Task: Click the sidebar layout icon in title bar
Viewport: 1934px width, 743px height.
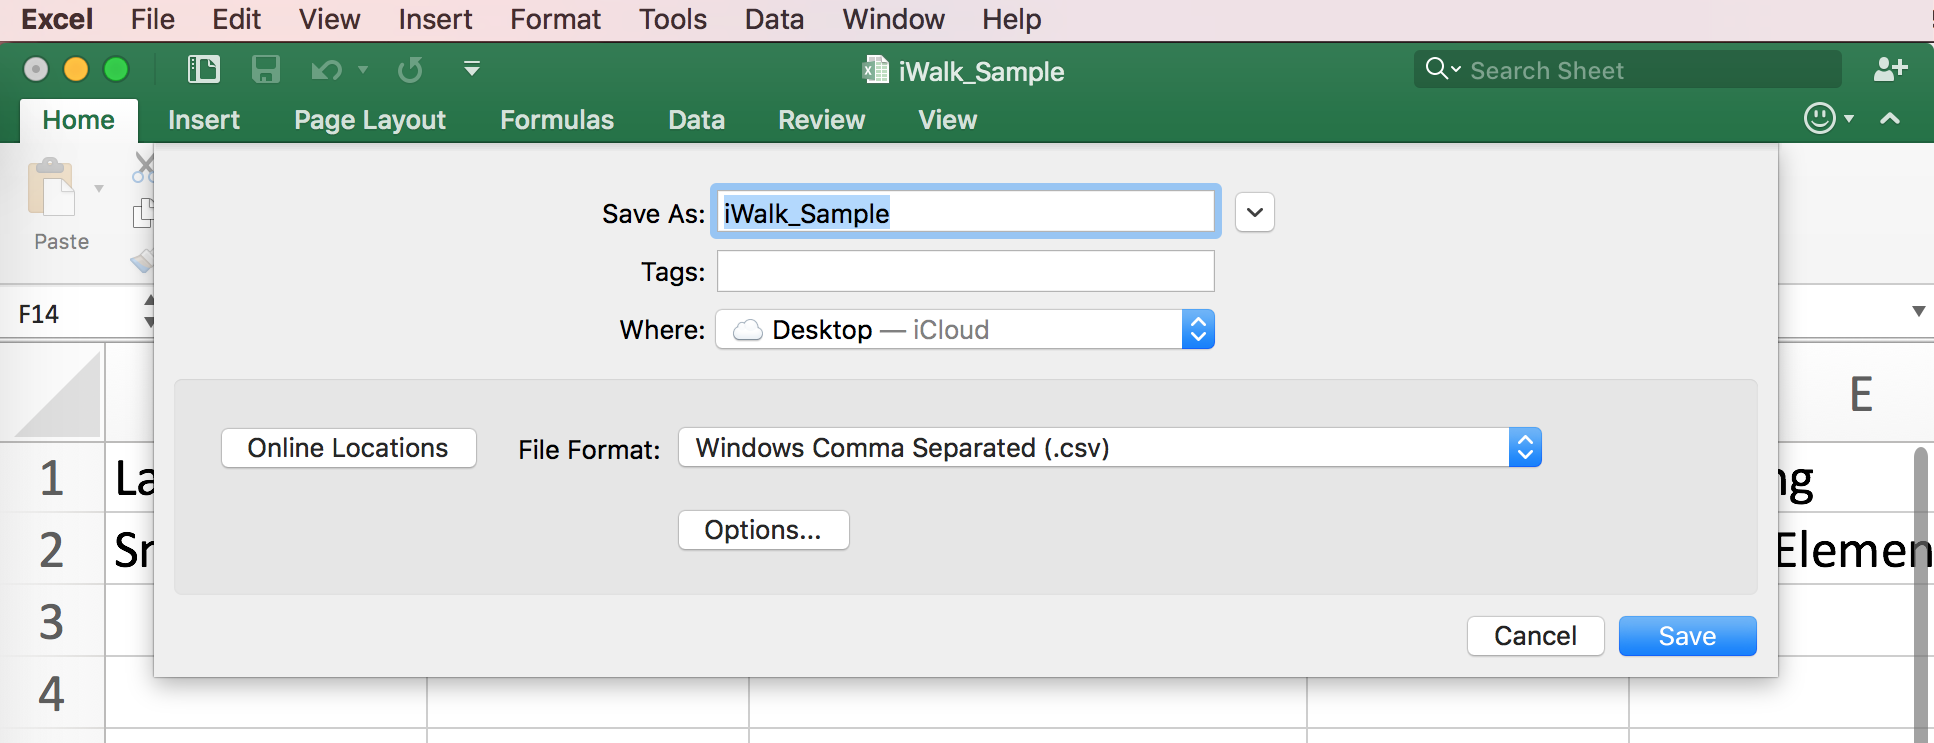Action: pos(203,69)
